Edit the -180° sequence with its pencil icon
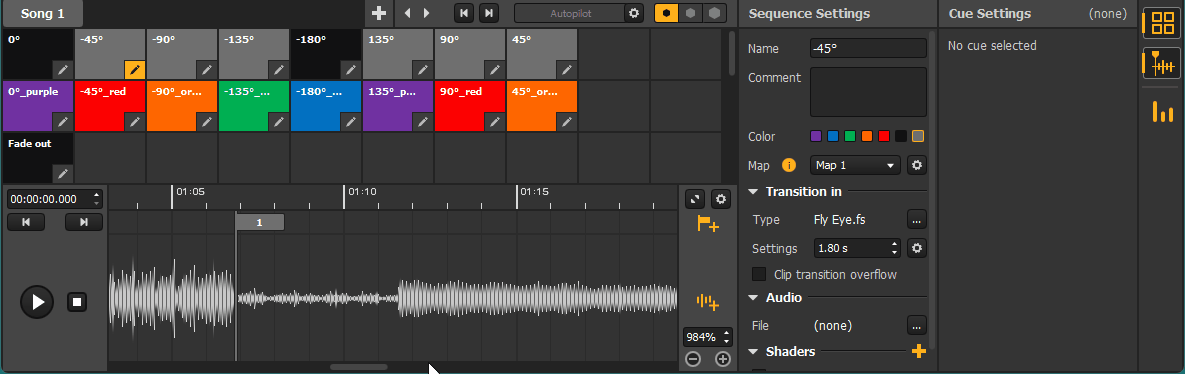 tap(351, 70)
